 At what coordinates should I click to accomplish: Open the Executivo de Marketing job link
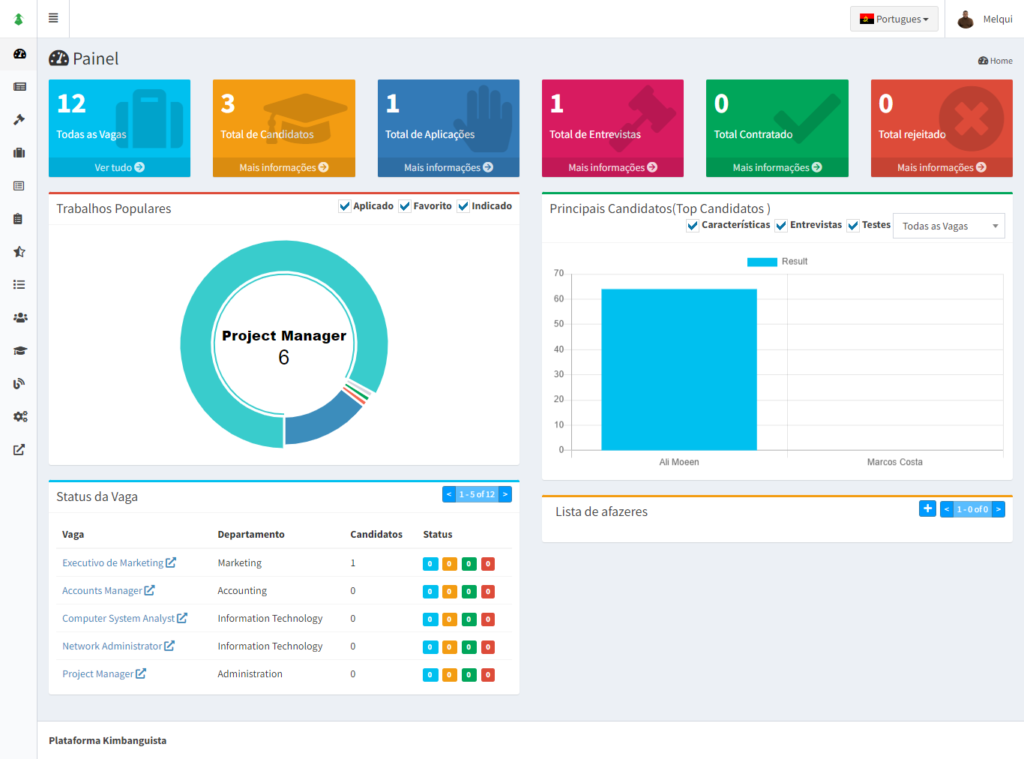click(112, 563)
